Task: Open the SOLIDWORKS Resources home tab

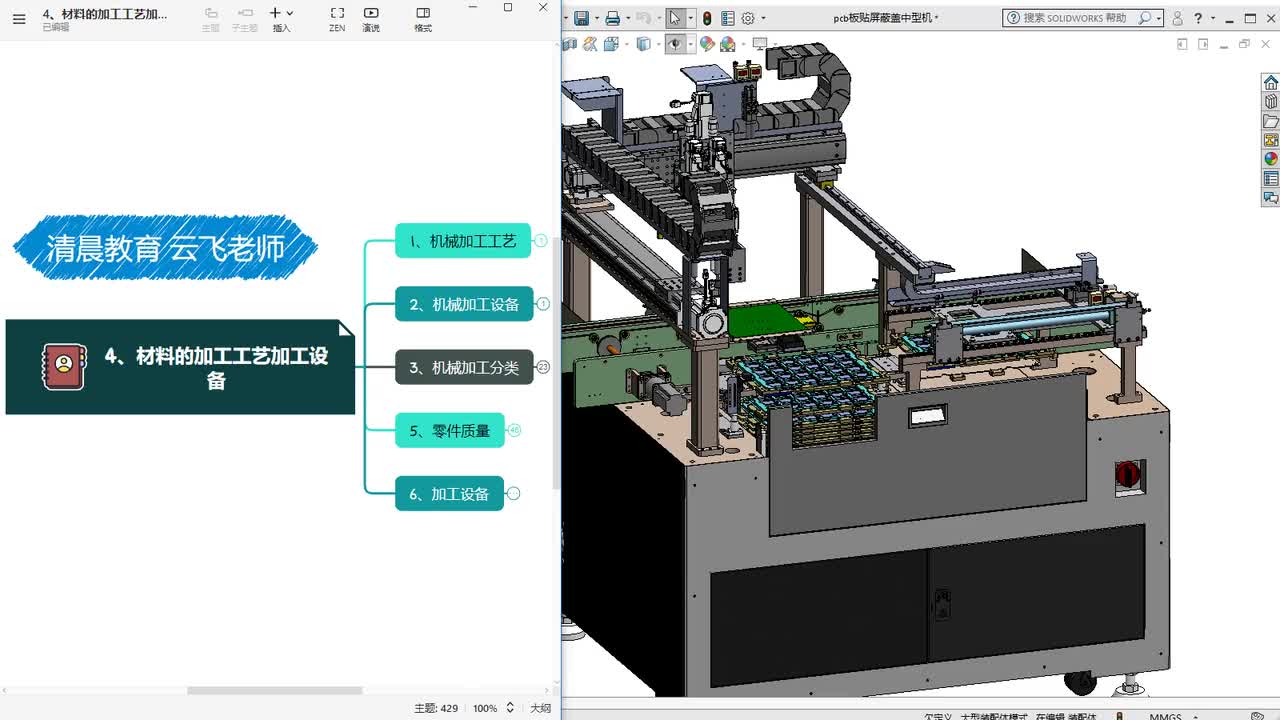Action: [x=1271, y=82]
